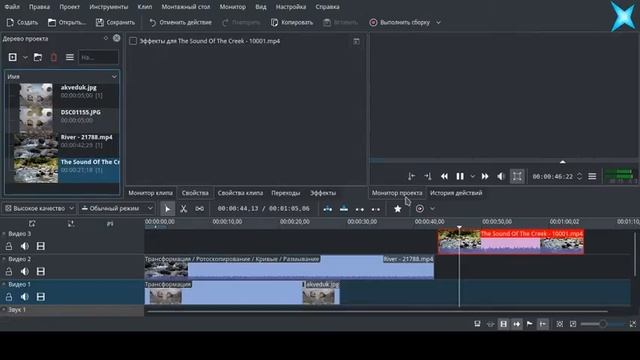Click the Выполнить сборку render button

coord(400,22)
